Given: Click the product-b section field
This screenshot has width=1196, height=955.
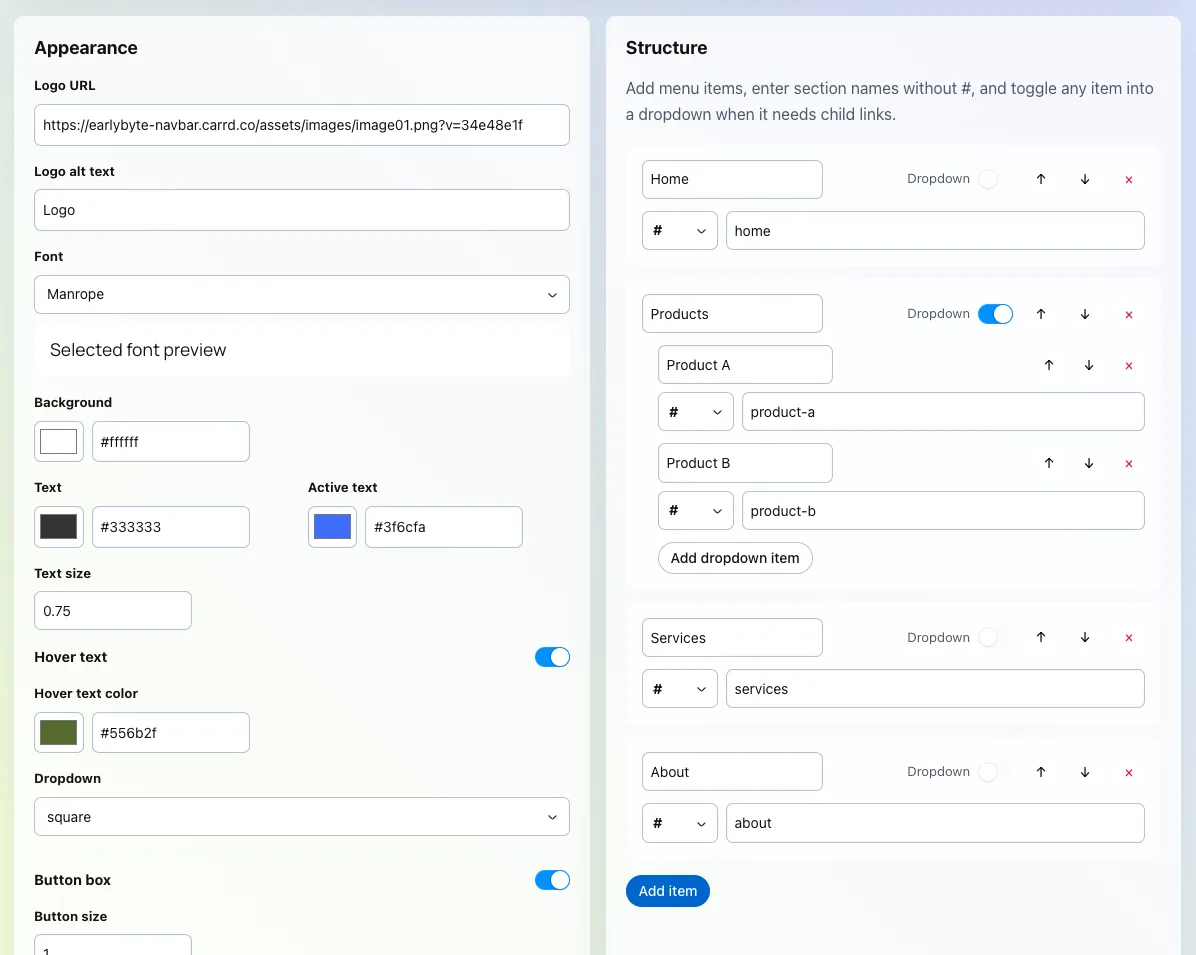Looking at the screenshot, I should (x=944, y=510).
